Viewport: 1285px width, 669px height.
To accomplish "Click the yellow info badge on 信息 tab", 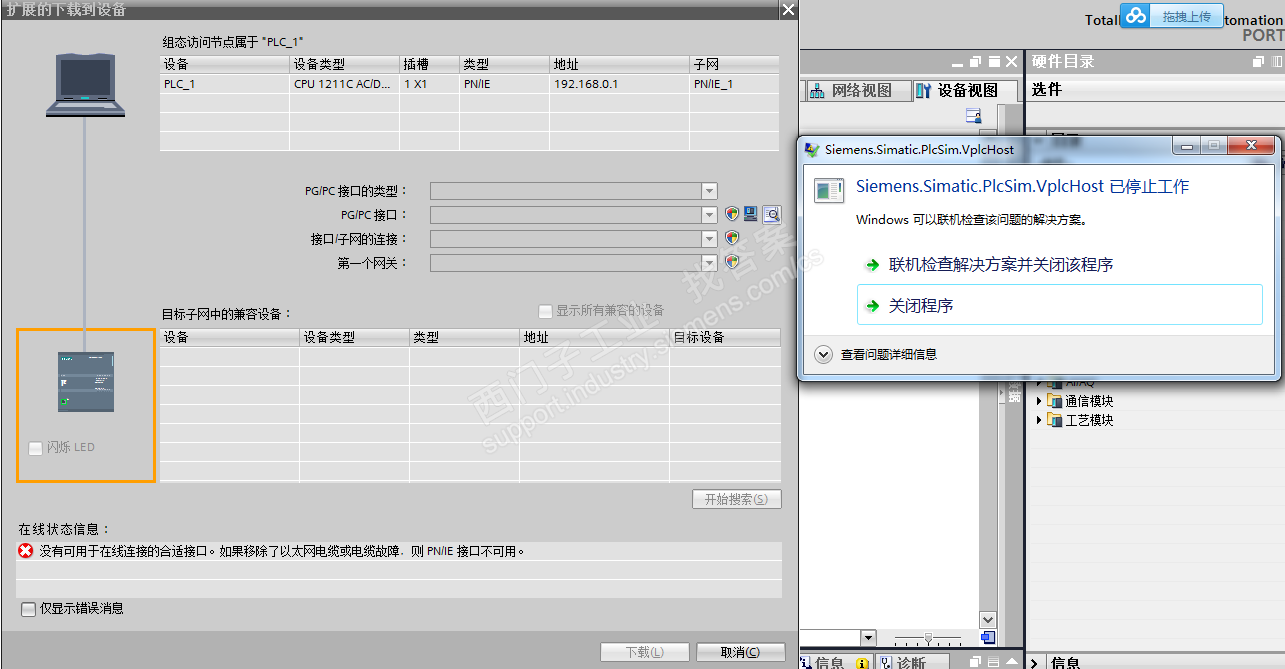I will click(x=863, y=663).
